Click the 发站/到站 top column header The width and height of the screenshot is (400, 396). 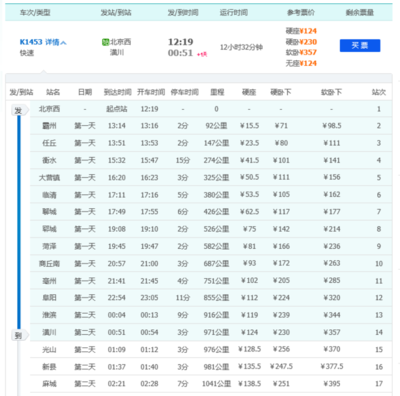(x=116, y=13)
